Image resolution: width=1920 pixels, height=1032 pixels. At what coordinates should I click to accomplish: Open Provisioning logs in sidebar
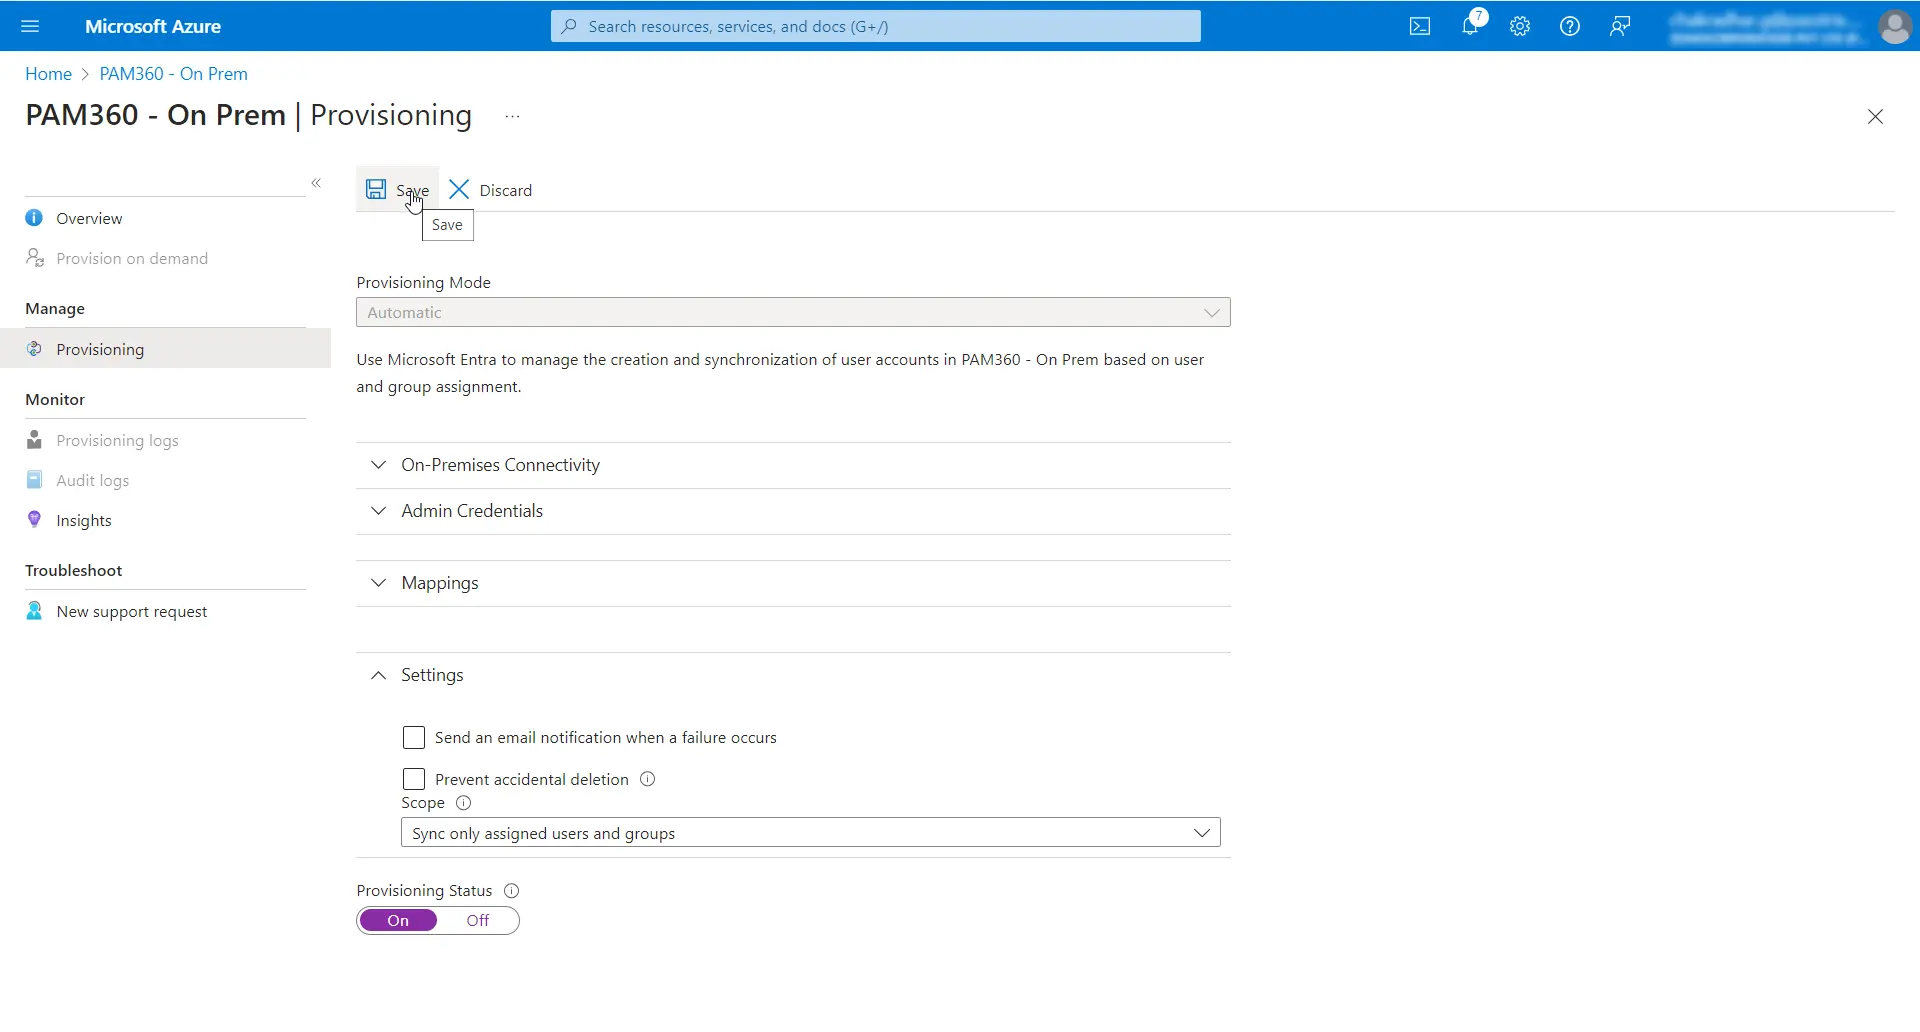coord(117,441)
